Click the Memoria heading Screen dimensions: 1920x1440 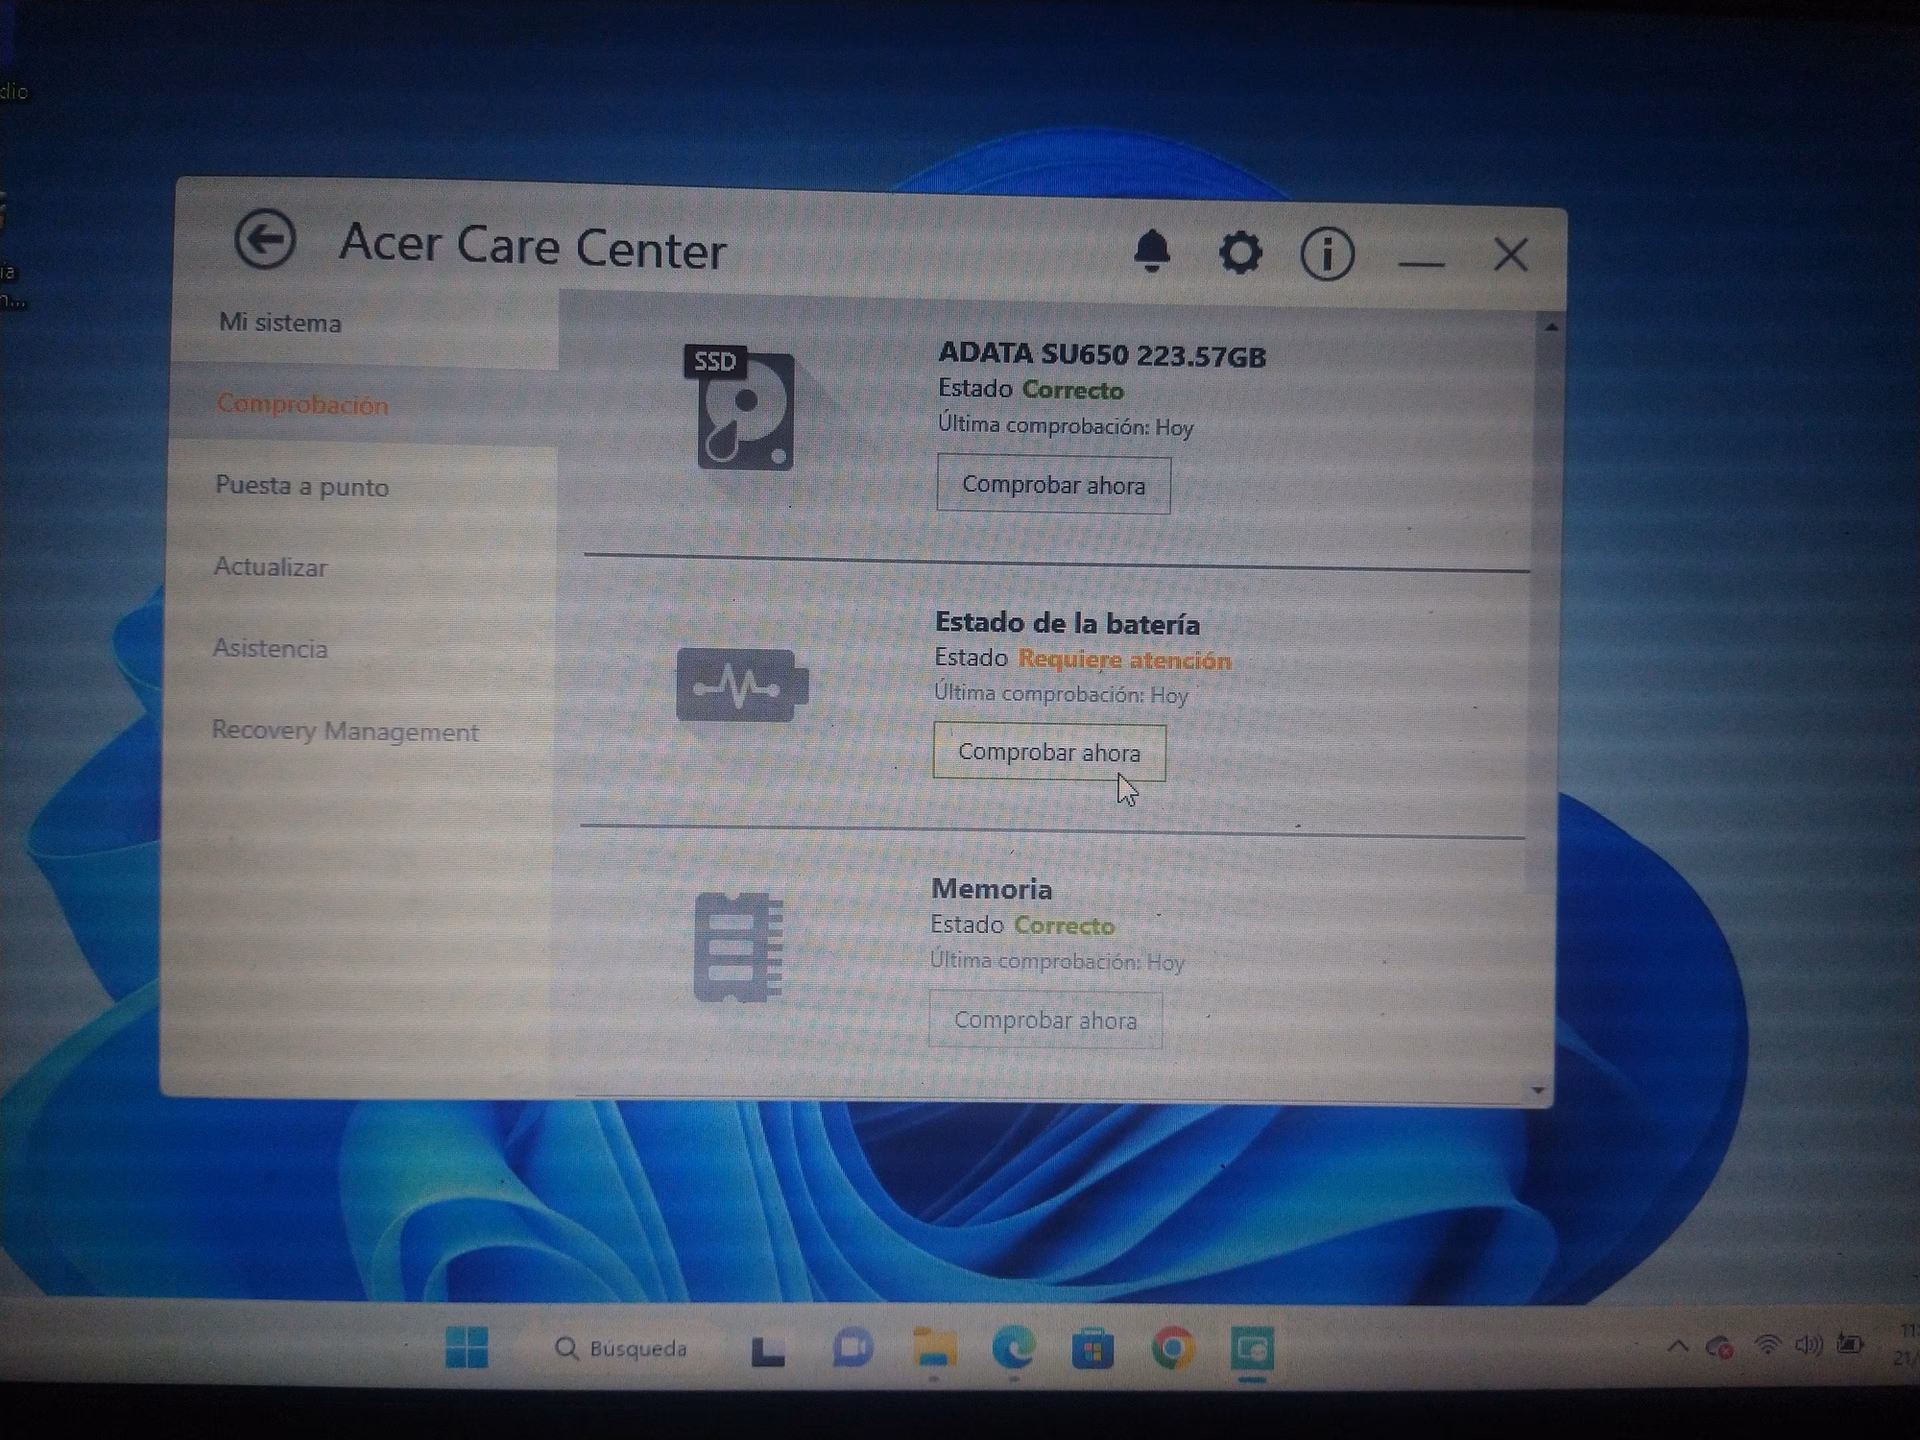991,889
